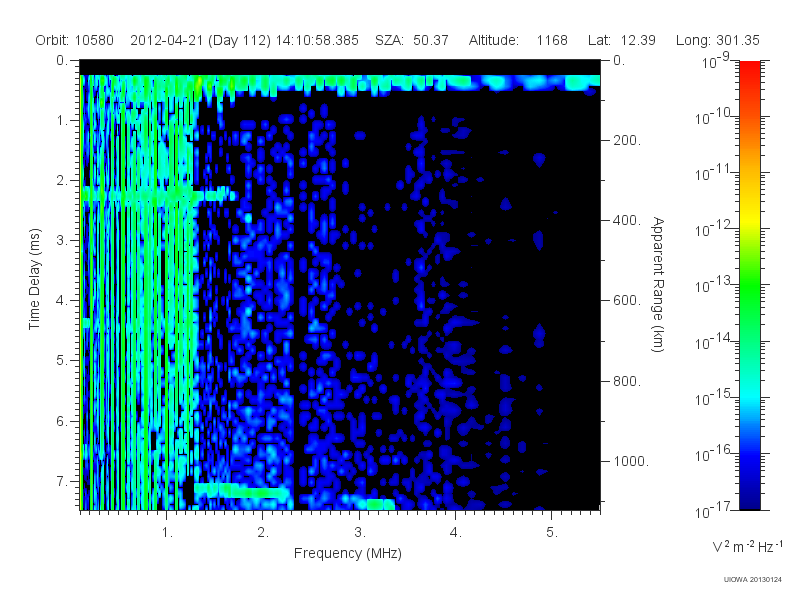
Task: Click the 4. tick on Time Delay axis
Action: 62,301
